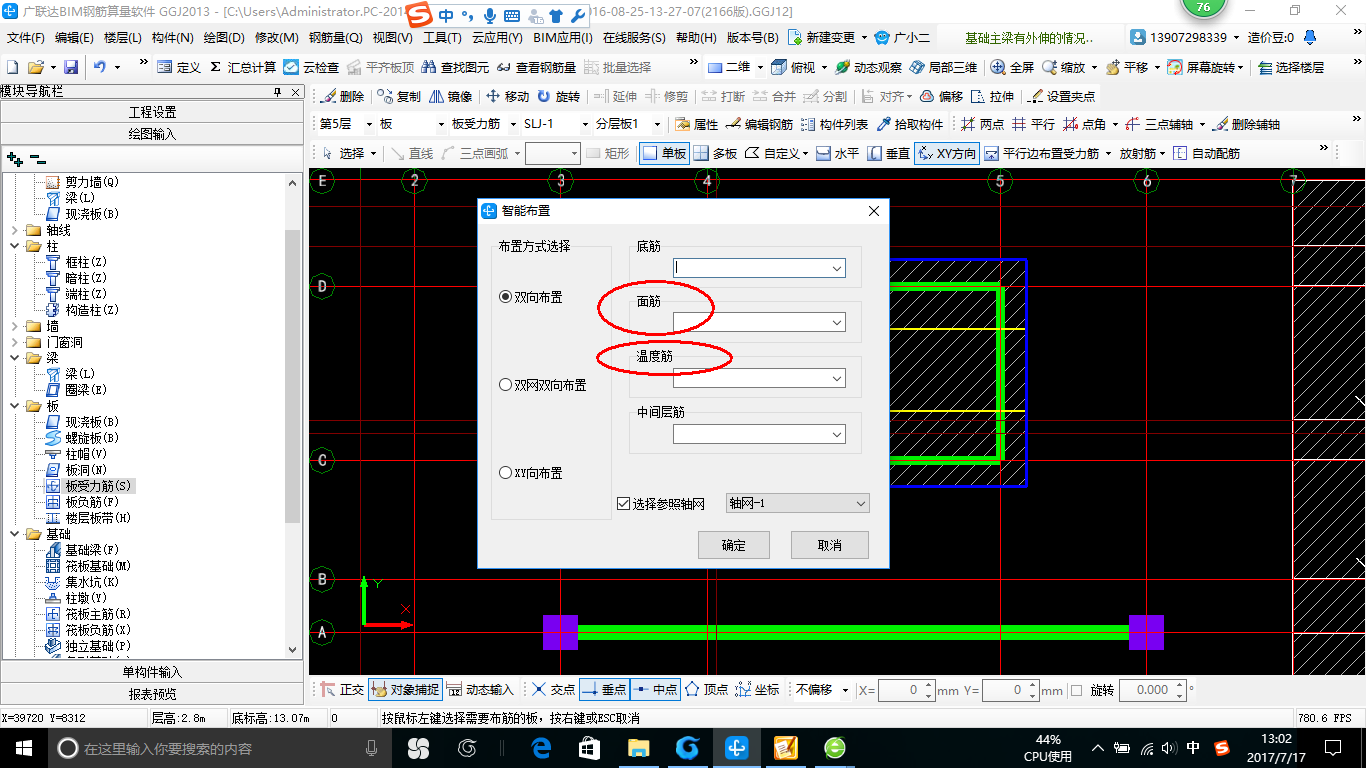Toggle 垂点 snap option
Viewport: 1366px width, 768px height.
tap(604, 690)
